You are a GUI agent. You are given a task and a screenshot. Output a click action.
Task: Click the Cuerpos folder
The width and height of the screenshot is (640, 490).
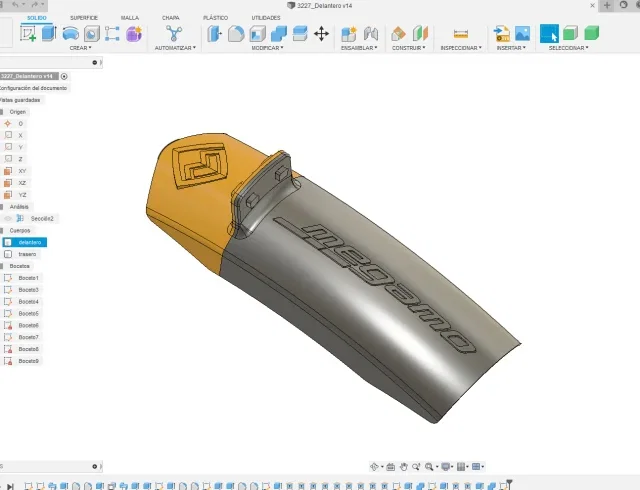[x=20, y=231]
